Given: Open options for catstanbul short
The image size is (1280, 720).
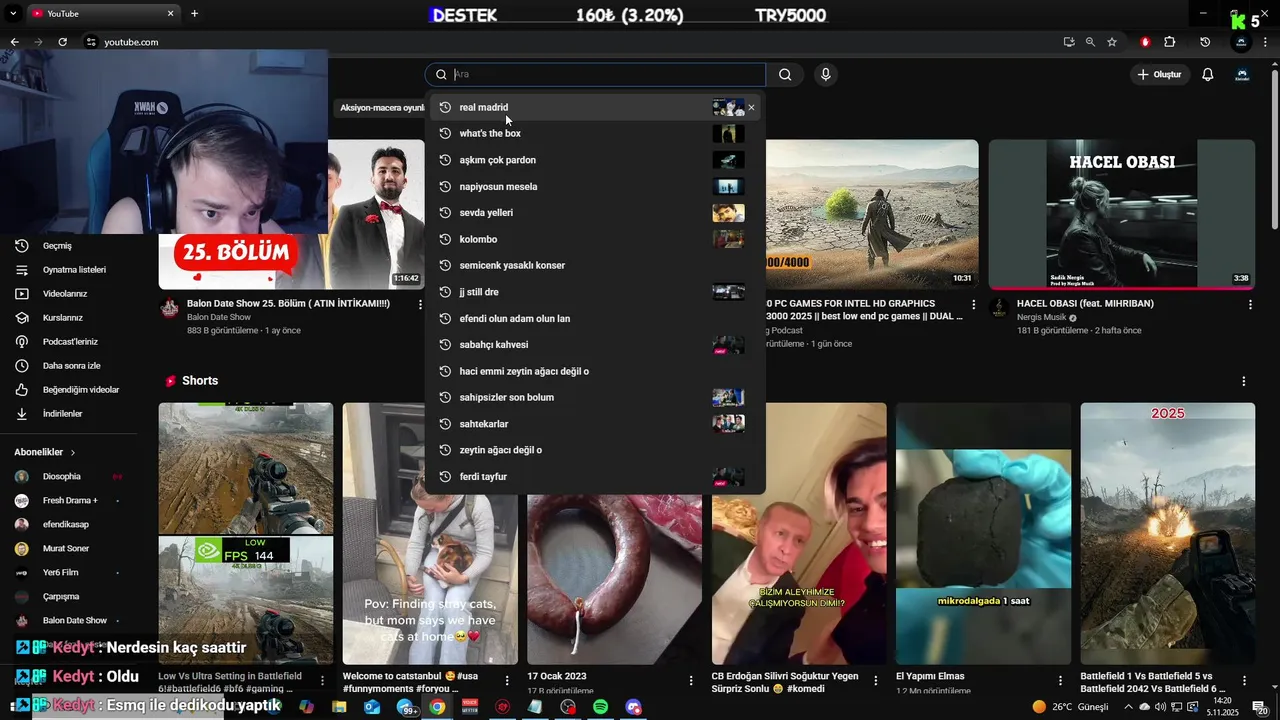Looking at the screenshot, I should coord(507,680).
